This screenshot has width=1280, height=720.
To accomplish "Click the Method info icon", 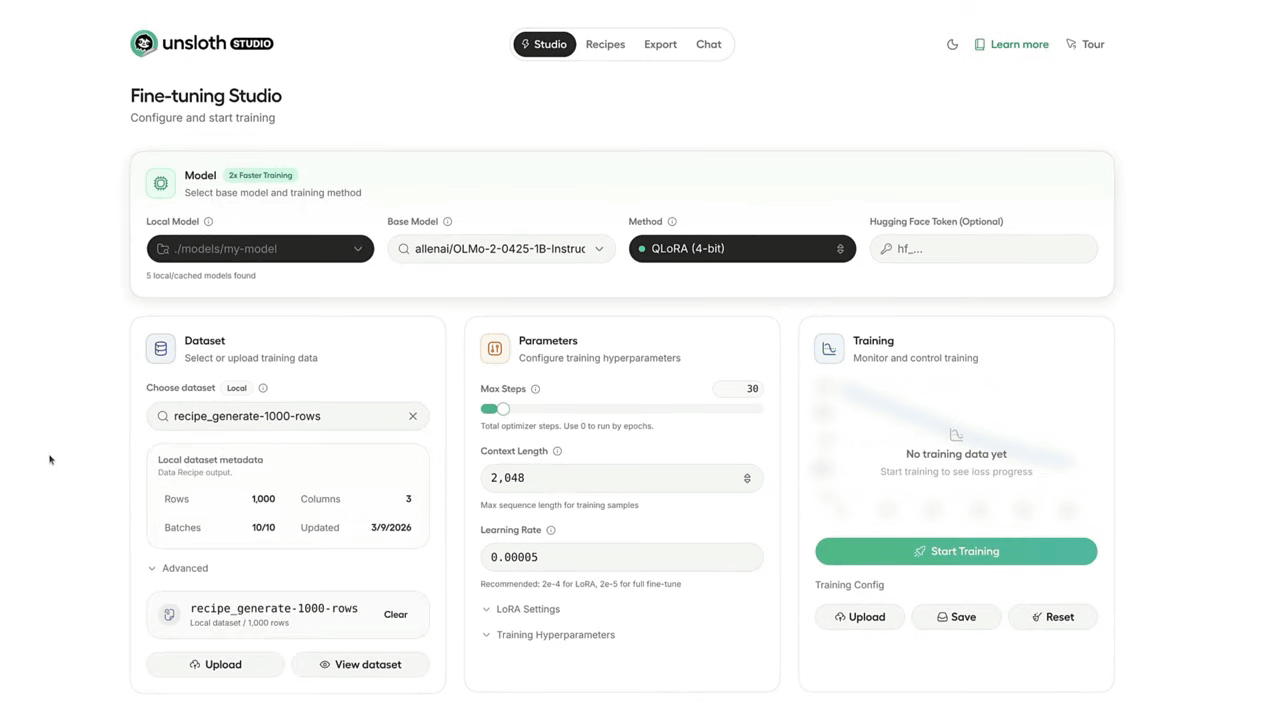I will [x=672, y=222].
